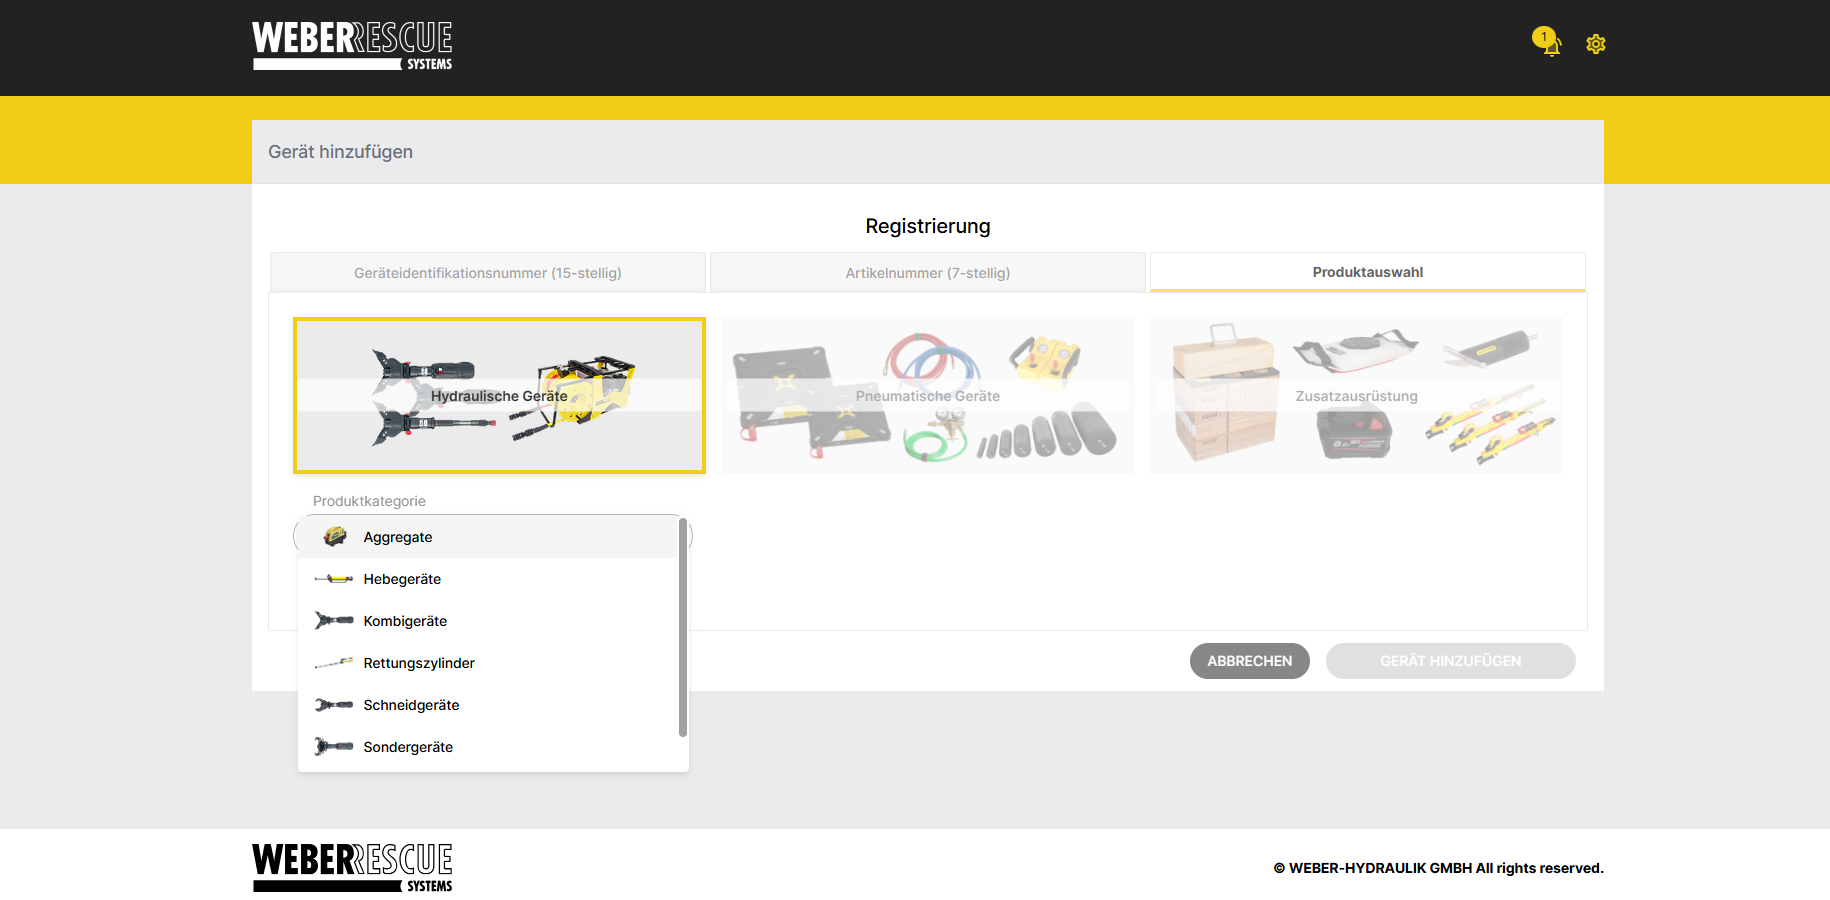Click the Rettungszylinder ram icon

(x=334, y=663)
